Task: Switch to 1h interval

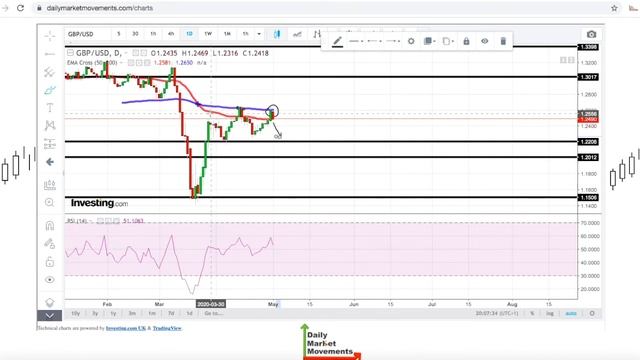Action: click(x=153, y=34)
